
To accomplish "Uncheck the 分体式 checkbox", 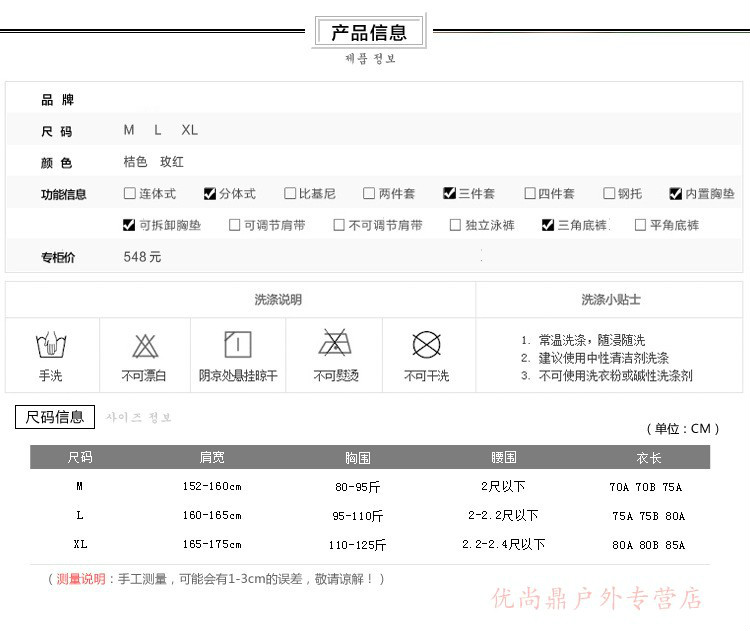I will 209,194.
